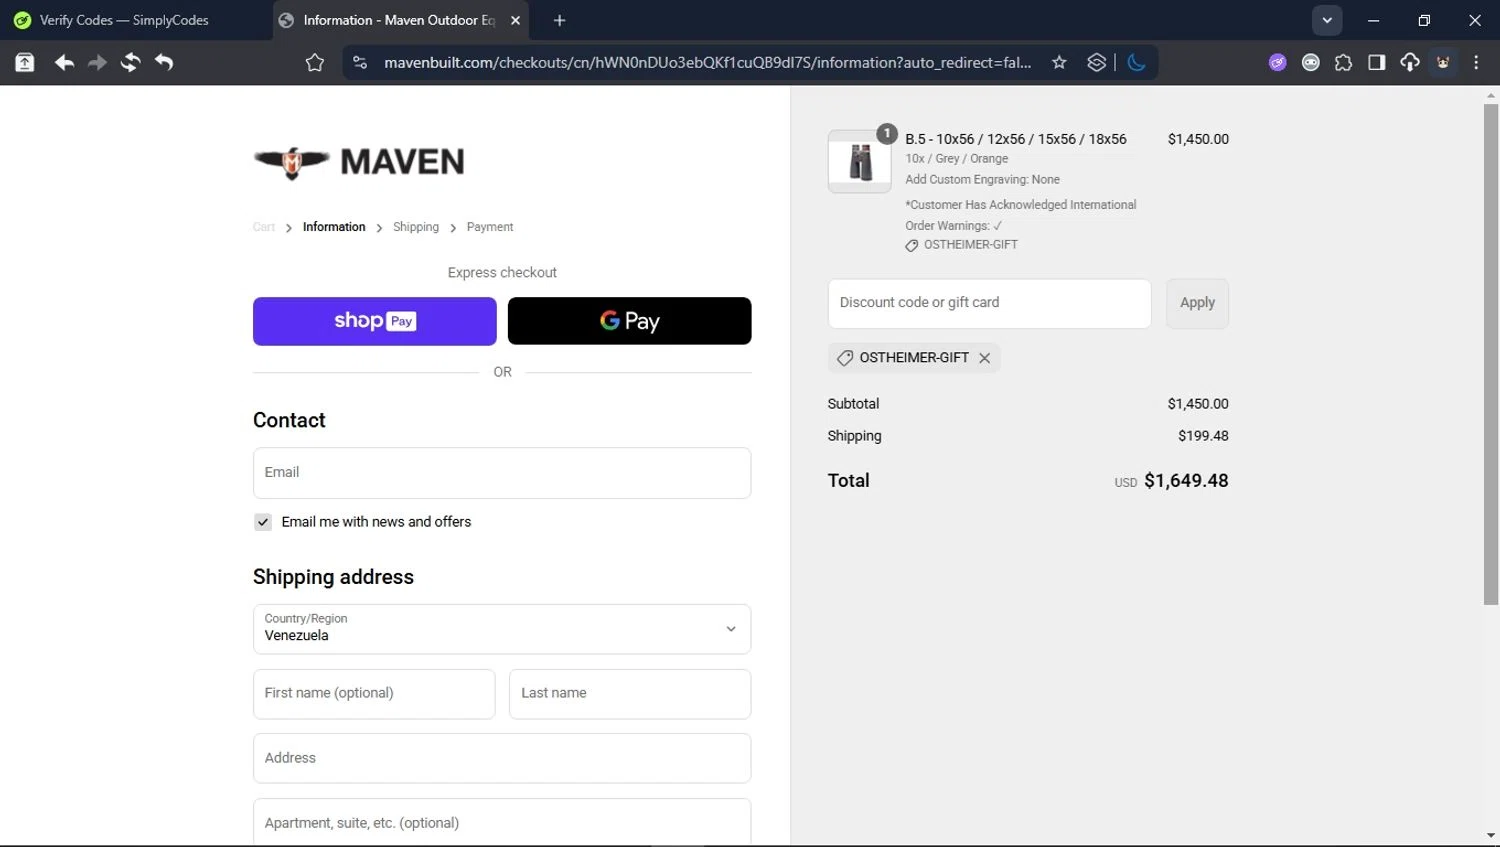Click the layers icon in address bar
Viewport: 1500px width, 847px height.
pyautogui.click(x=1096, y=62)
